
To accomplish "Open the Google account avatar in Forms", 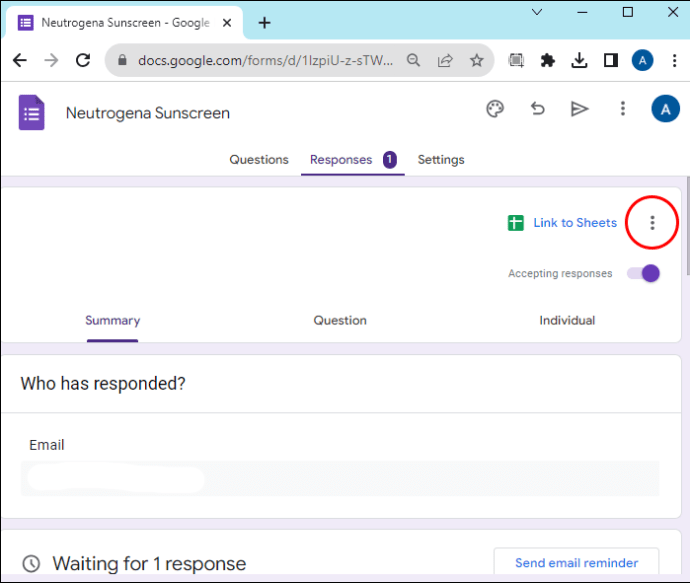I will tap(665, 109).
